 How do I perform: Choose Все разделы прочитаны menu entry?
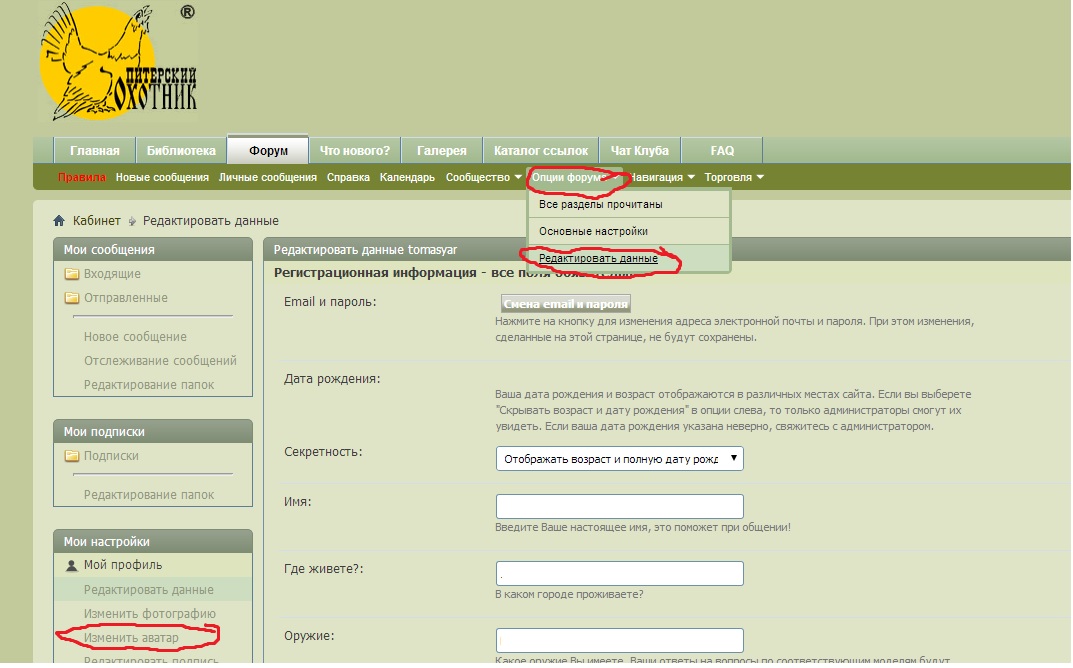click(x=600, y=204)
